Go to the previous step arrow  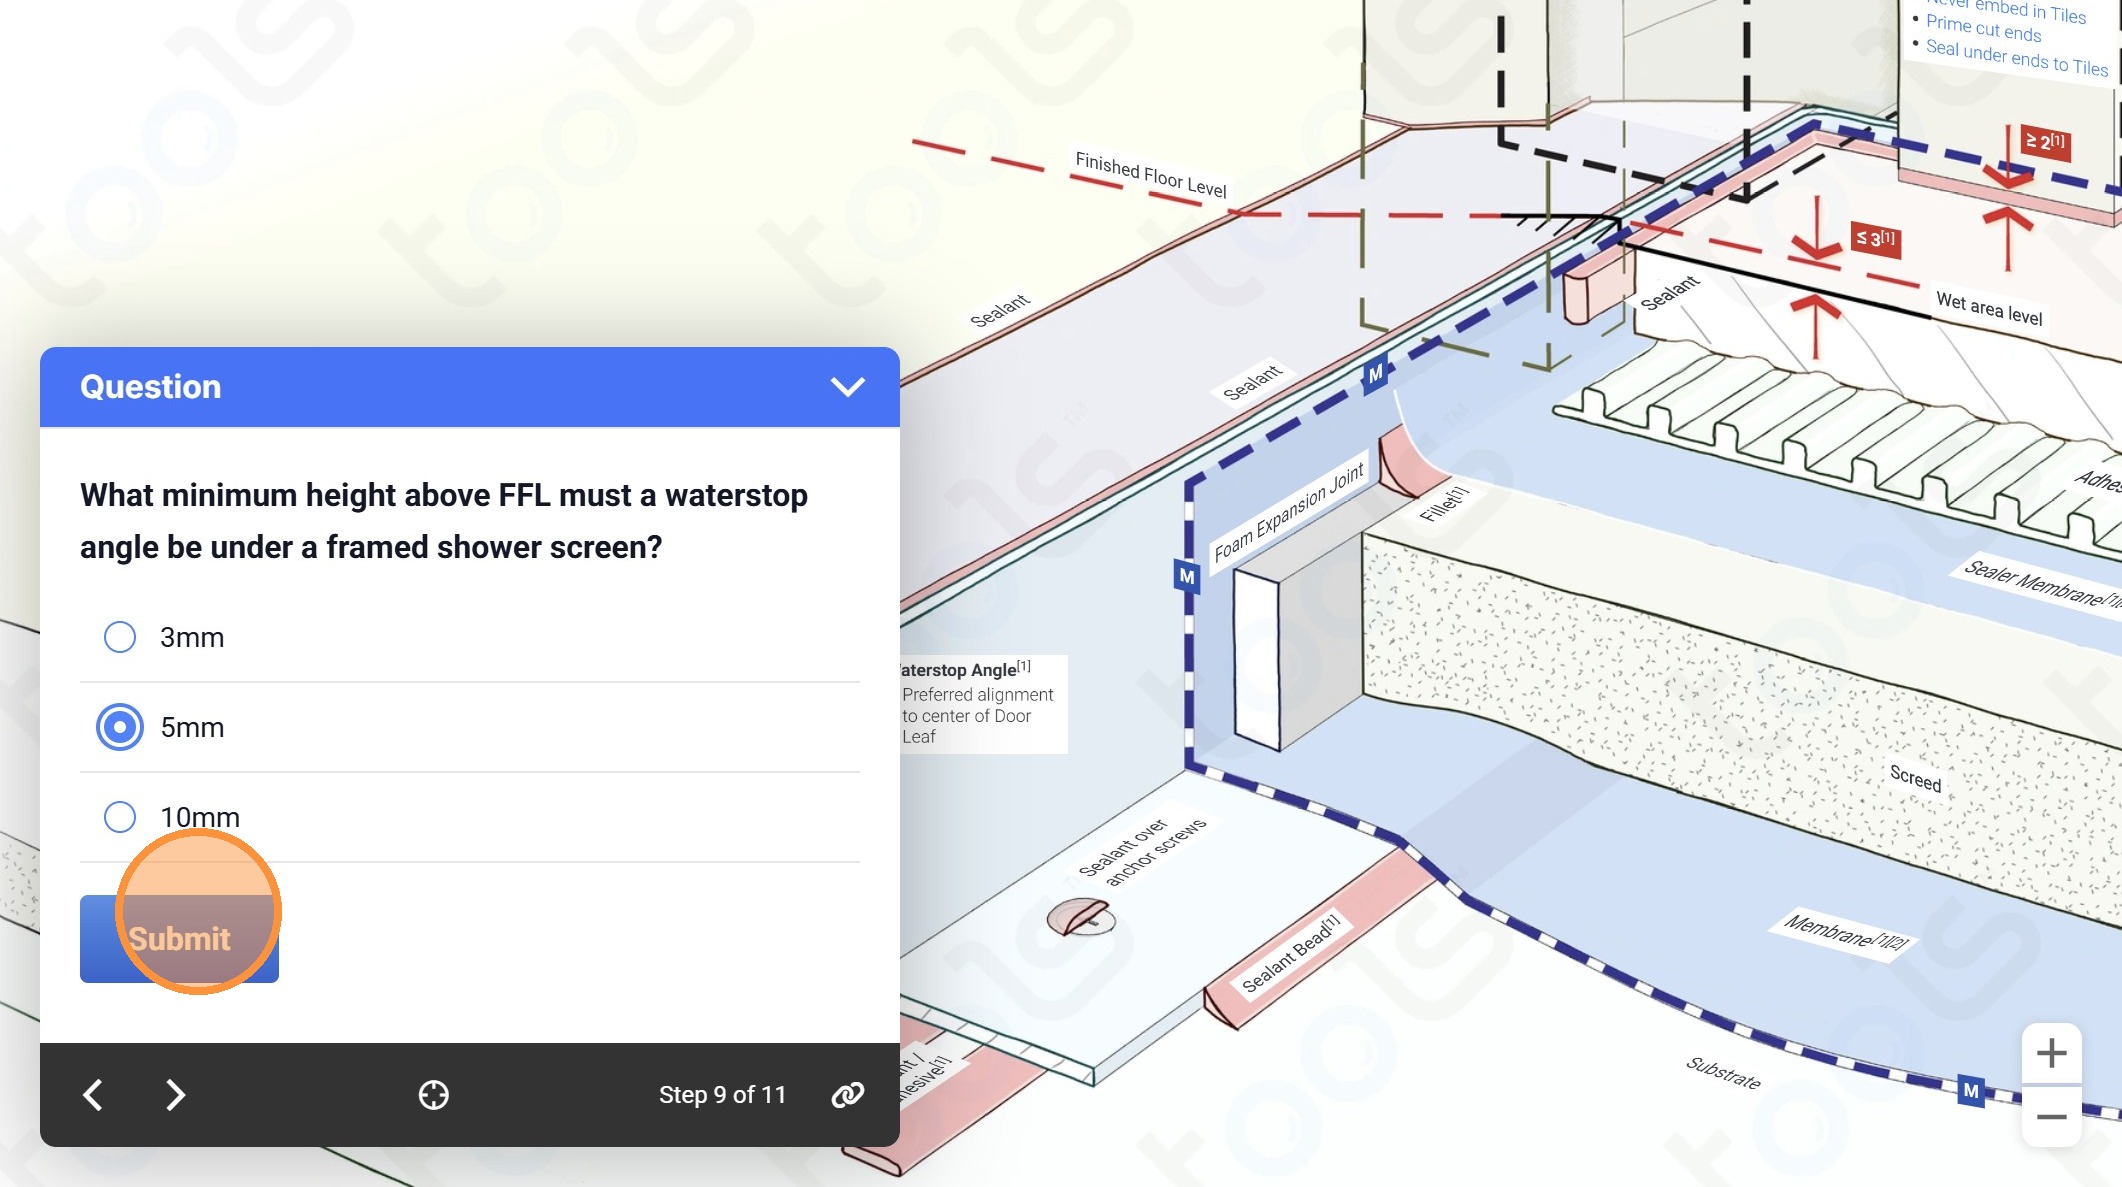click(93, 1095)
